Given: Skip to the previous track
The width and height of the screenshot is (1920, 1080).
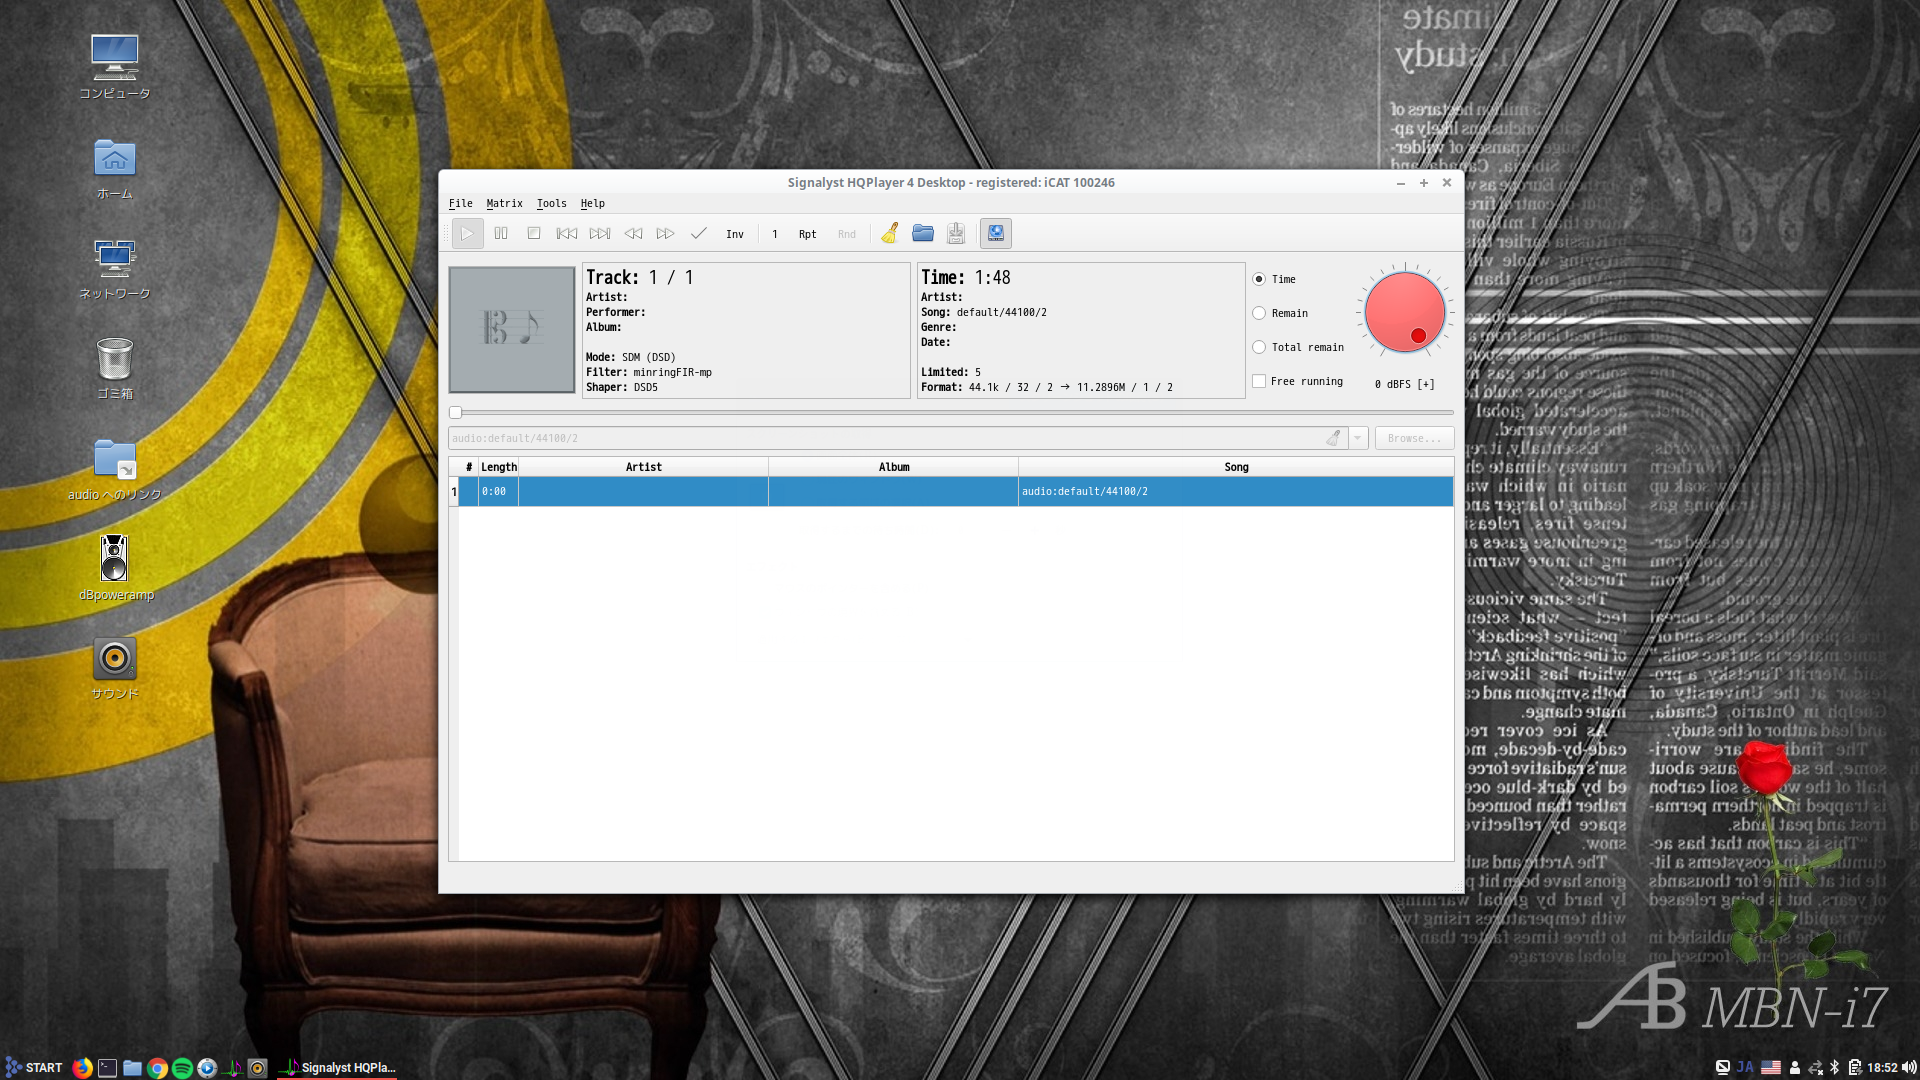Looking at the screenshot, I should pyautogui.click(x=567, y=234).
